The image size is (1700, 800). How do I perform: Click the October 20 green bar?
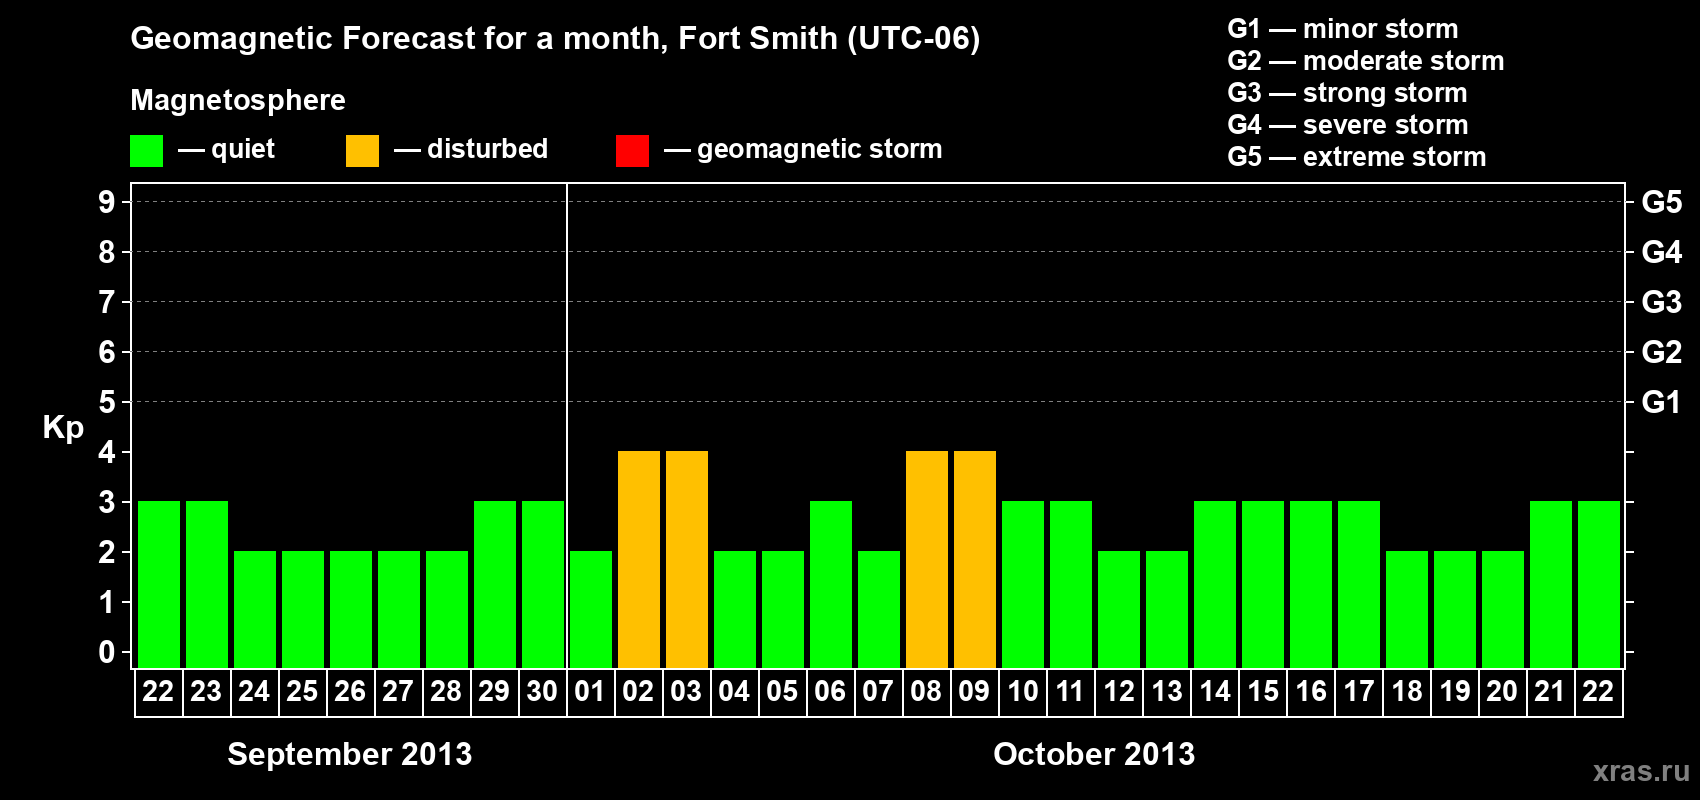pos(1503,609)
